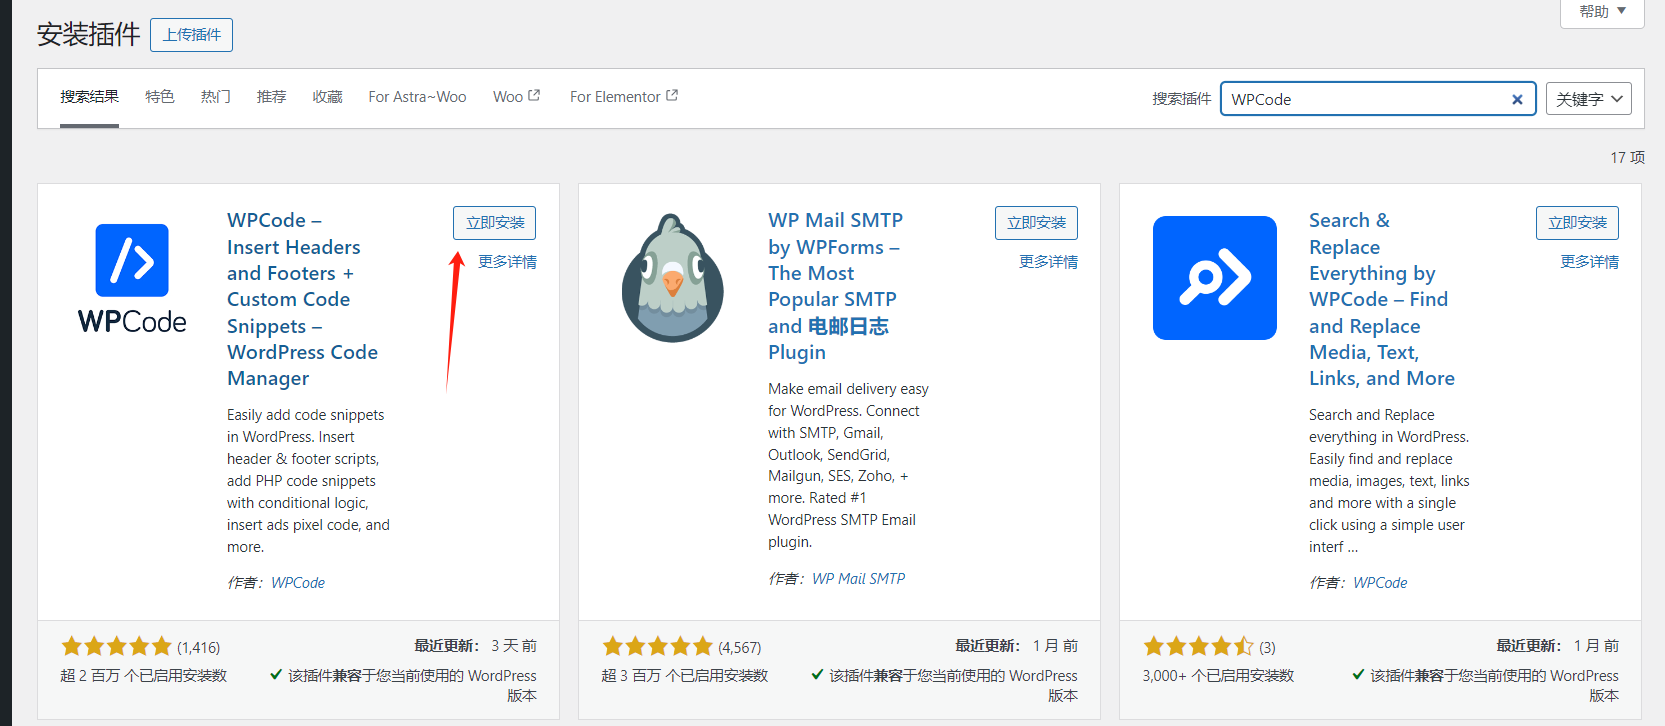This screenshot has width=1665, height=726.
Task: Click the WP Mail SMTP pigeon icon
Action: 673,278
